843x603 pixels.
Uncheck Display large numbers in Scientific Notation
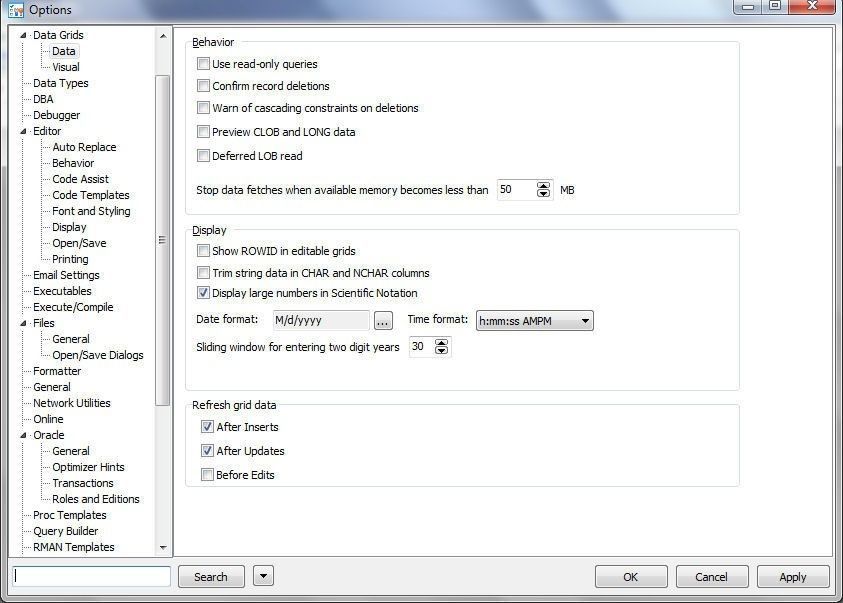click(203, 293)
